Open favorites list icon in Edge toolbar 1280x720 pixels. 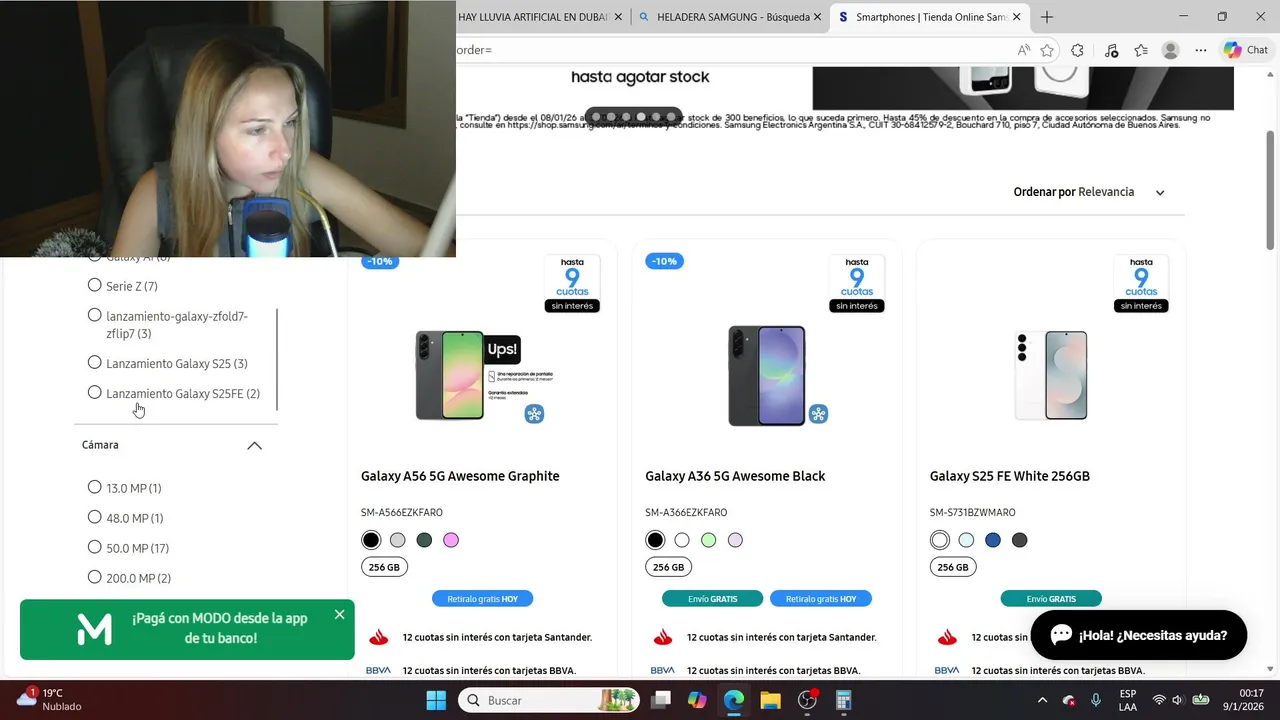[1141, 50]
